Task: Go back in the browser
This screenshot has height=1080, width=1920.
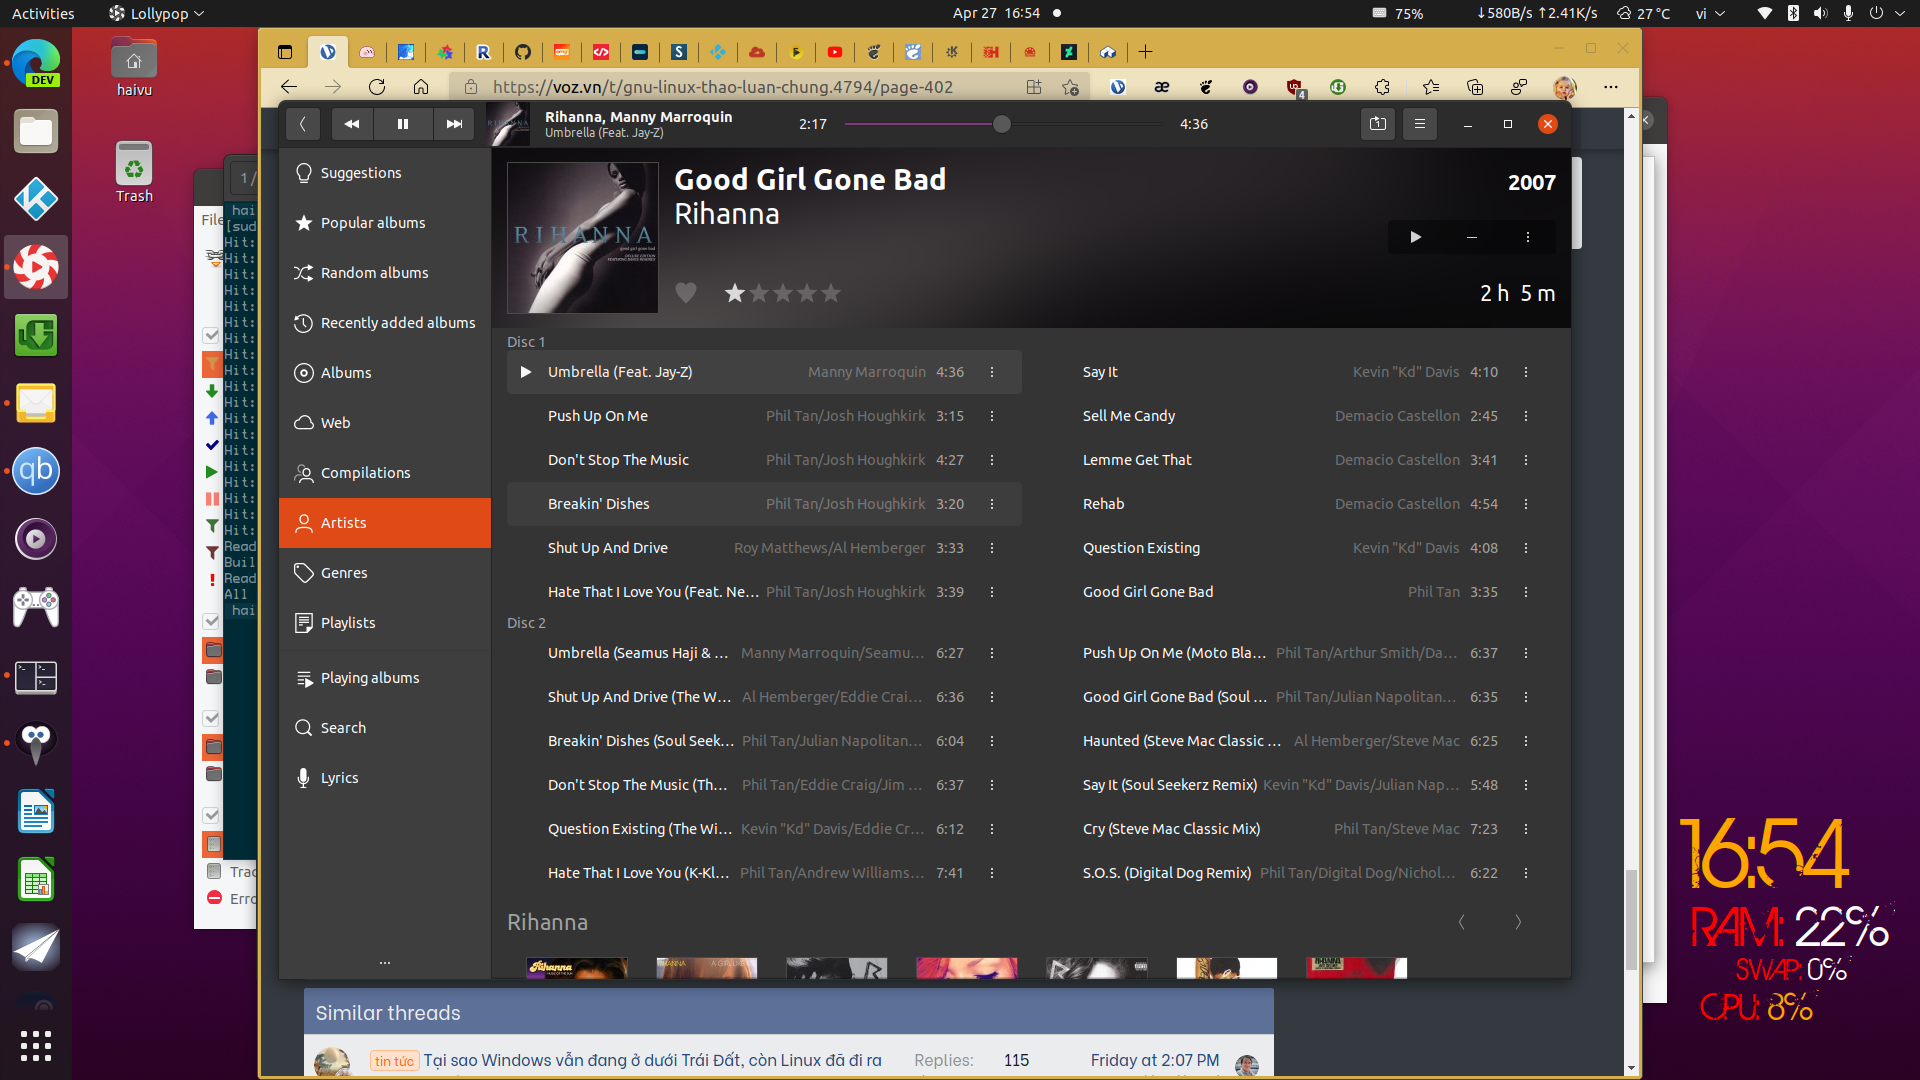Action: pyautogui.click(x=289, y=87)
